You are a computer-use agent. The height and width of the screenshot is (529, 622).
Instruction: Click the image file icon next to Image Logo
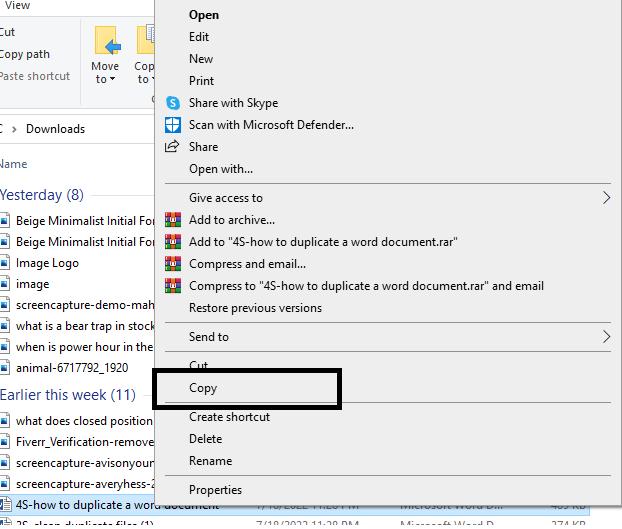(x=5, y=263)
